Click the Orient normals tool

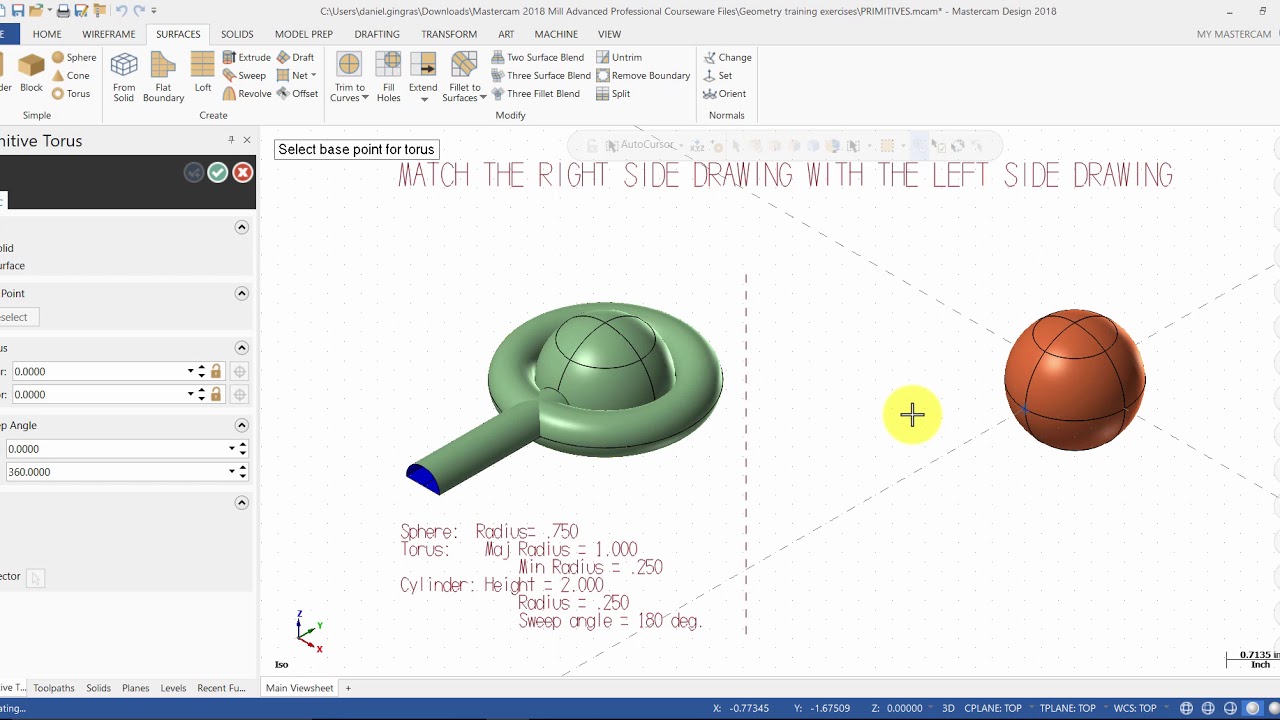pyautogui.click(x=725, y=93)
